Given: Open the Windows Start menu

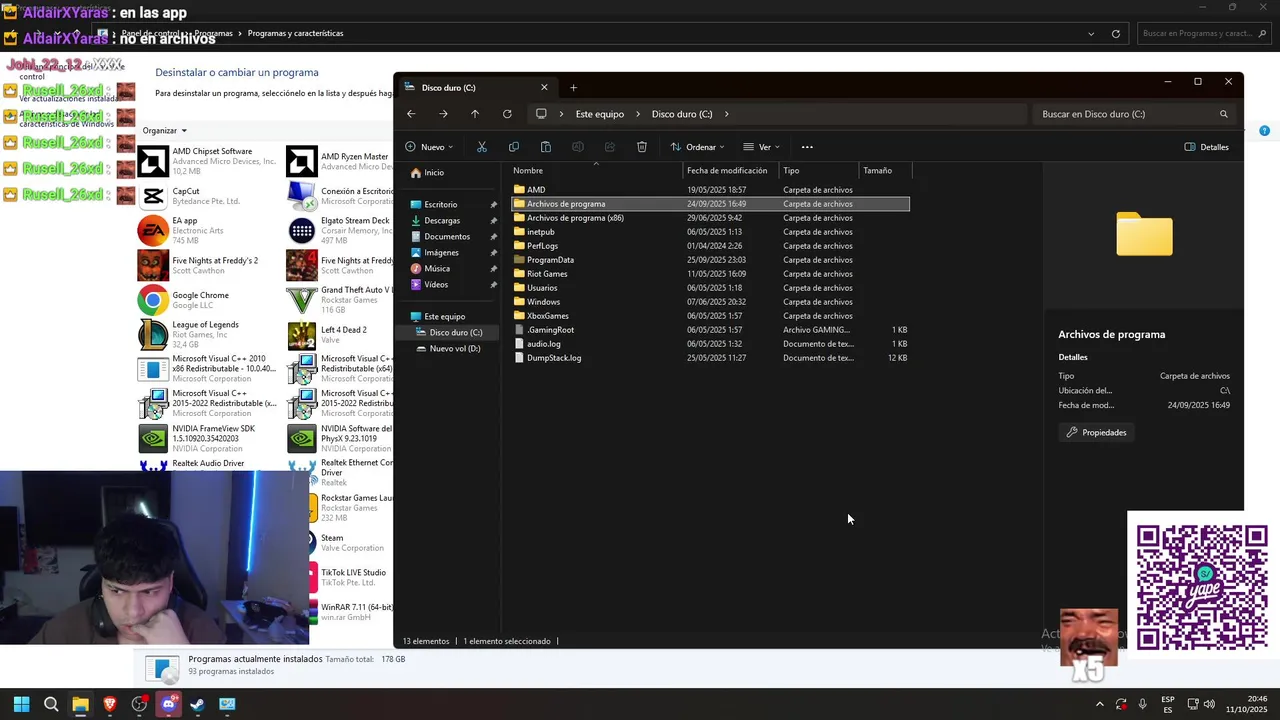Looking at the screenshot, I should point(21,704).
